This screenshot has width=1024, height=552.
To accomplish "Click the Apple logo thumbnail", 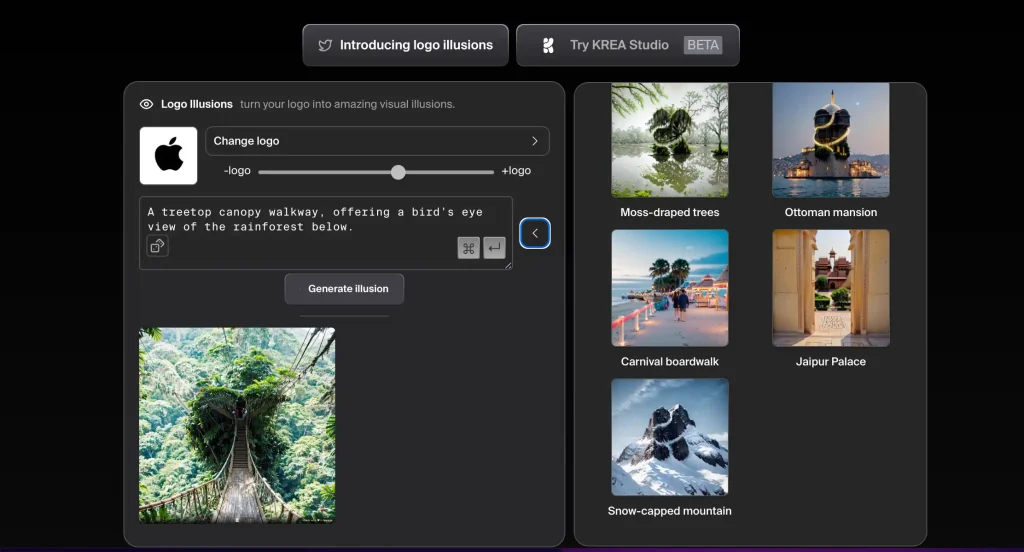I will point(168,155).
